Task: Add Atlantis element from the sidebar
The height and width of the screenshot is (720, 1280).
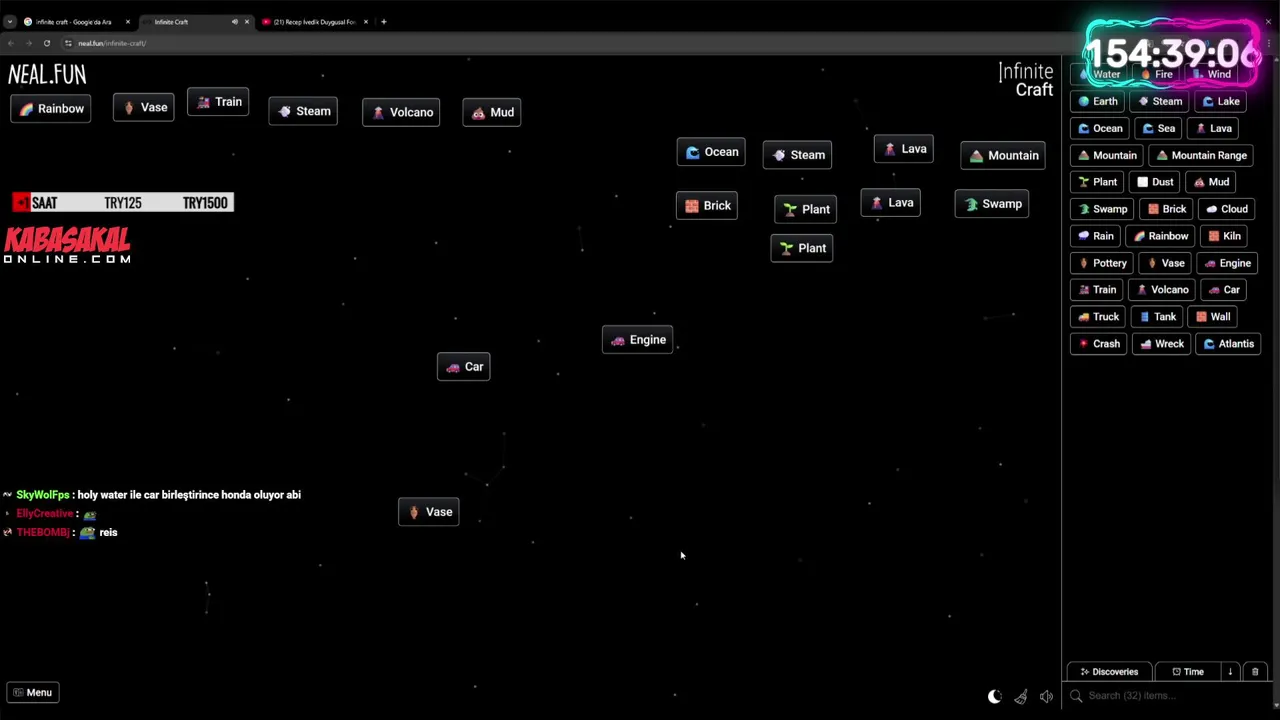Action: point(1228,344)
